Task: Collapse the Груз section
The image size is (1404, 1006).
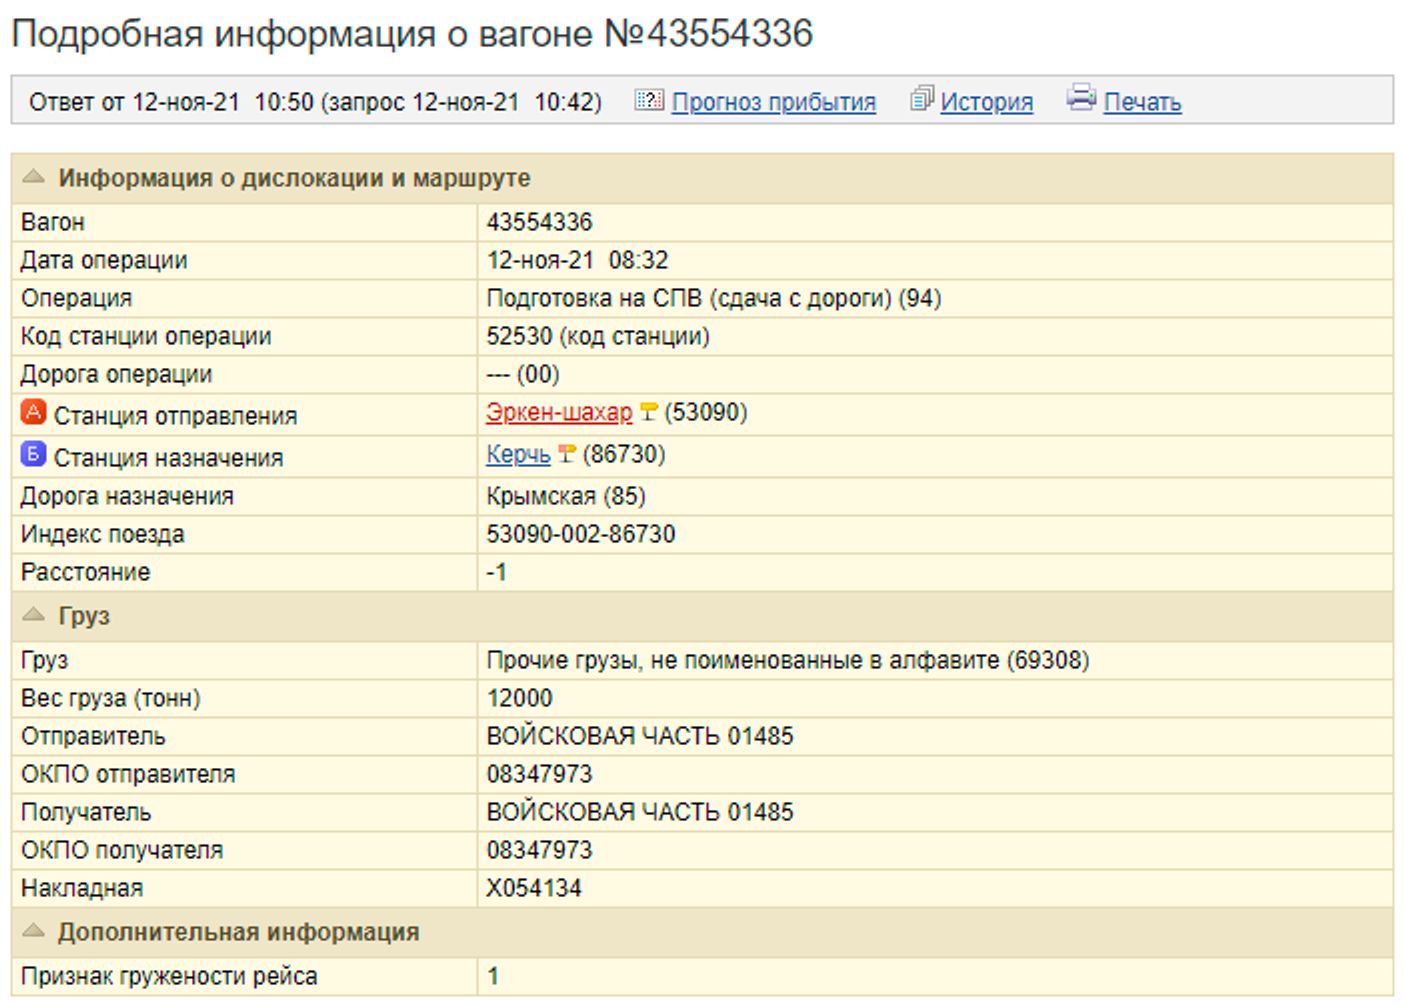Action: (34, 615)
